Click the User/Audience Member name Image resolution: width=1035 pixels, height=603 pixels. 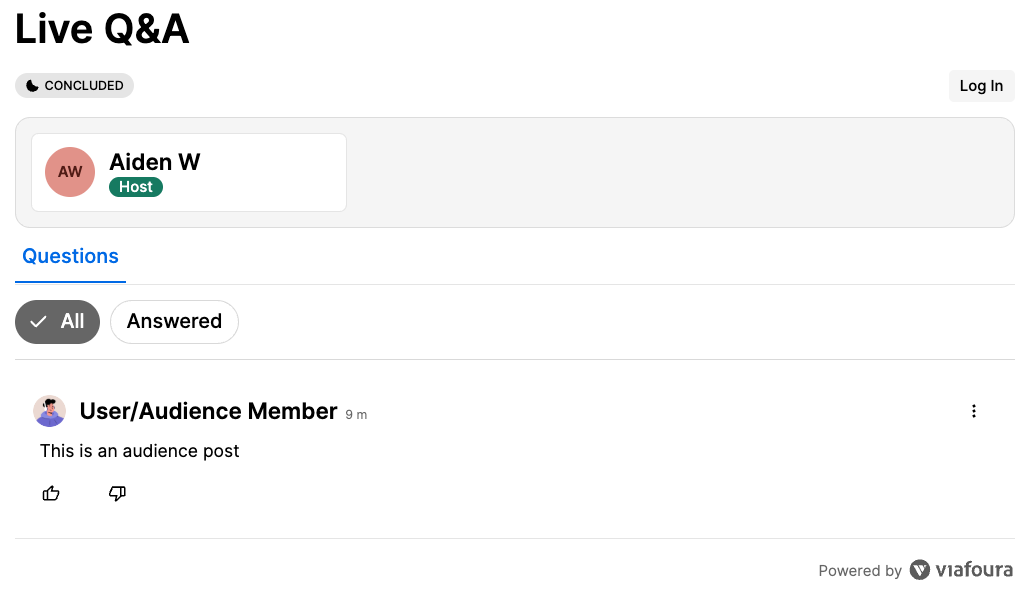pos(208,411)
